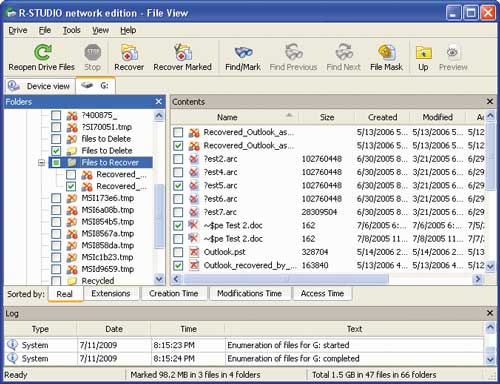The width and height of the screenshot is (500, 384).
Task: Click the icon of ?est6.arc file
Action: pos(194,199)
